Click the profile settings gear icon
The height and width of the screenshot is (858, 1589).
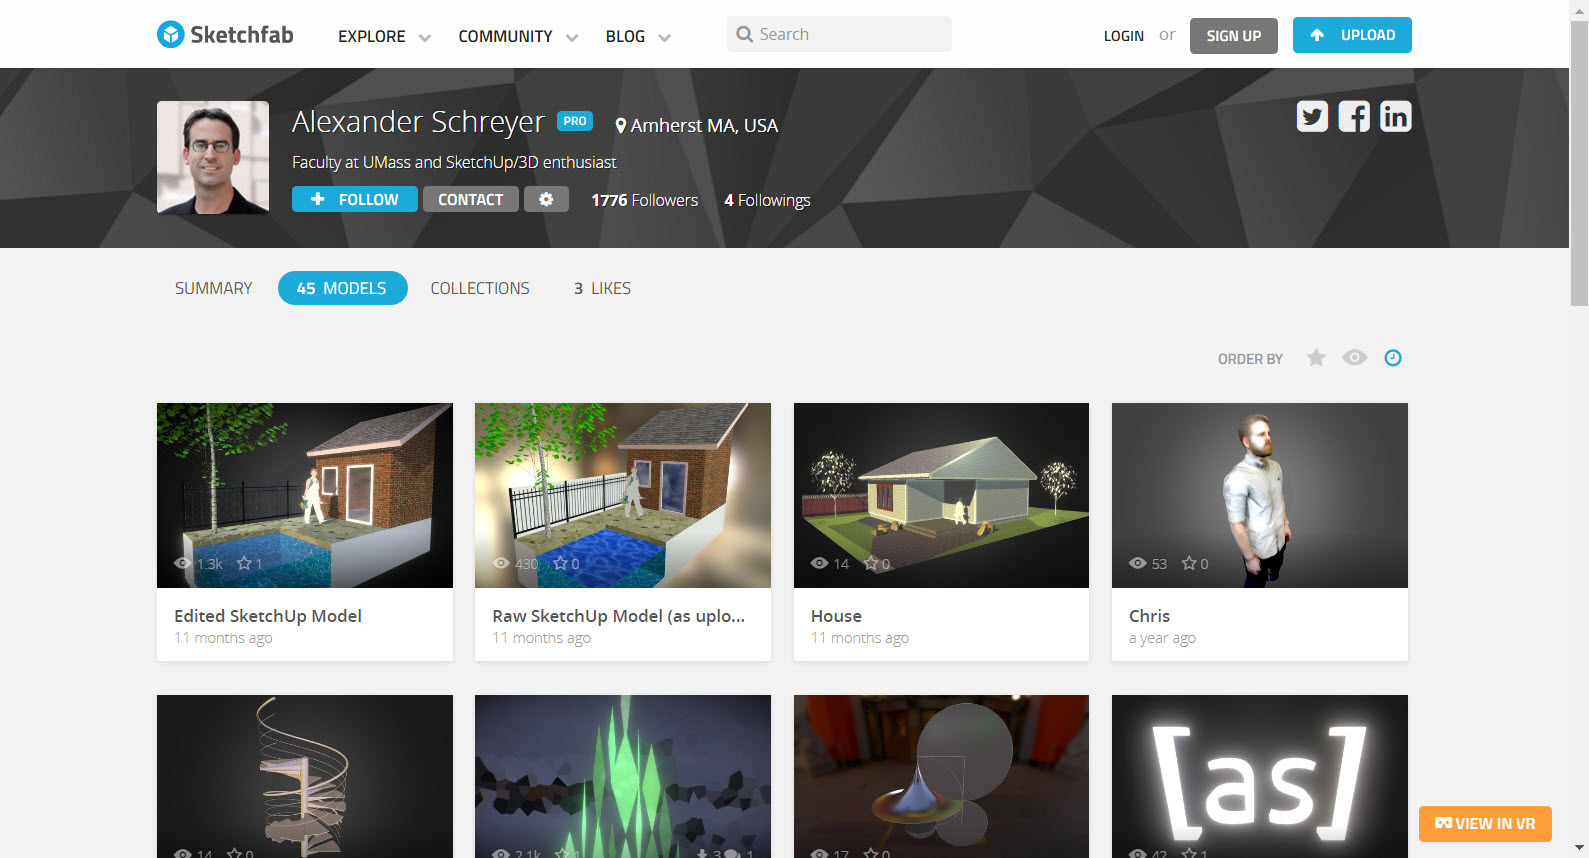point(546,199)
